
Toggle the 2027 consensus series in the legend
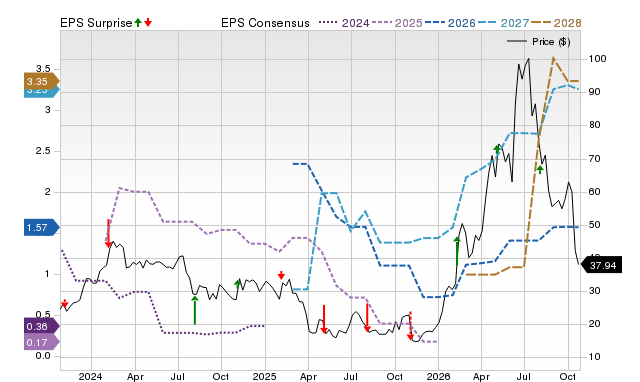[503, 23]
